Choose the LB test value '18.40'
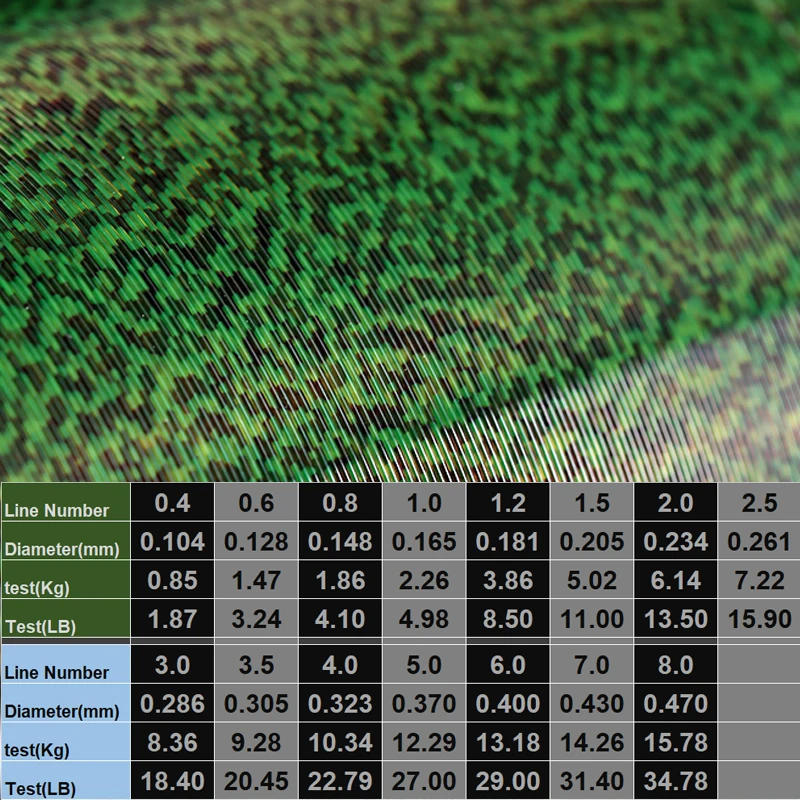 pos(172,781)
